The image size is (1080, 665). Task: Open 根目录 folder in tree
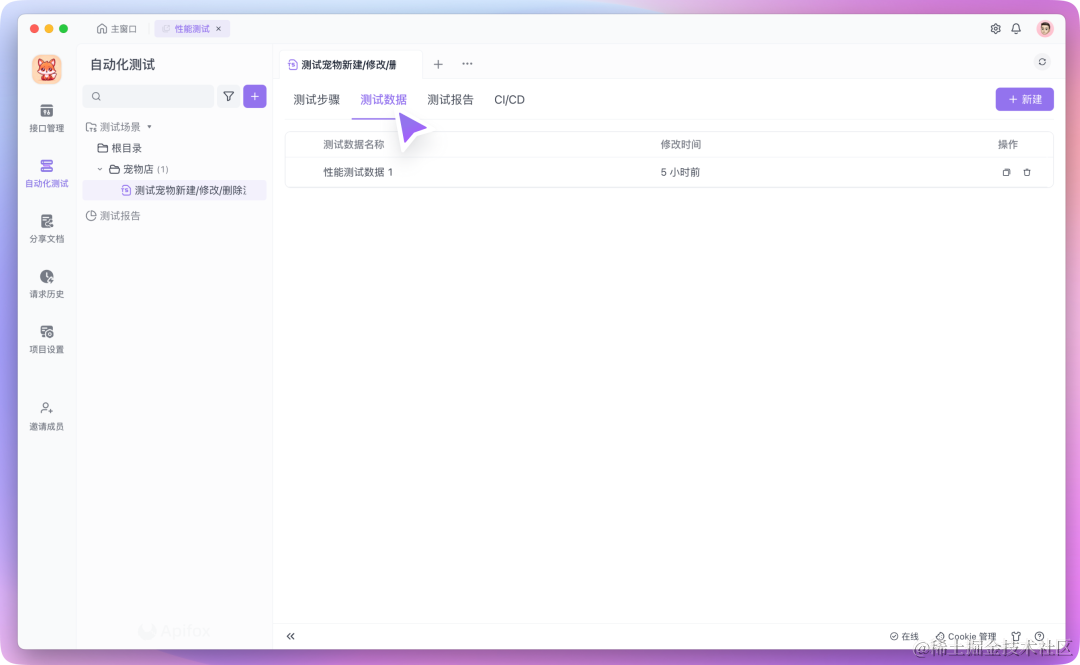[x=119, y=148]
